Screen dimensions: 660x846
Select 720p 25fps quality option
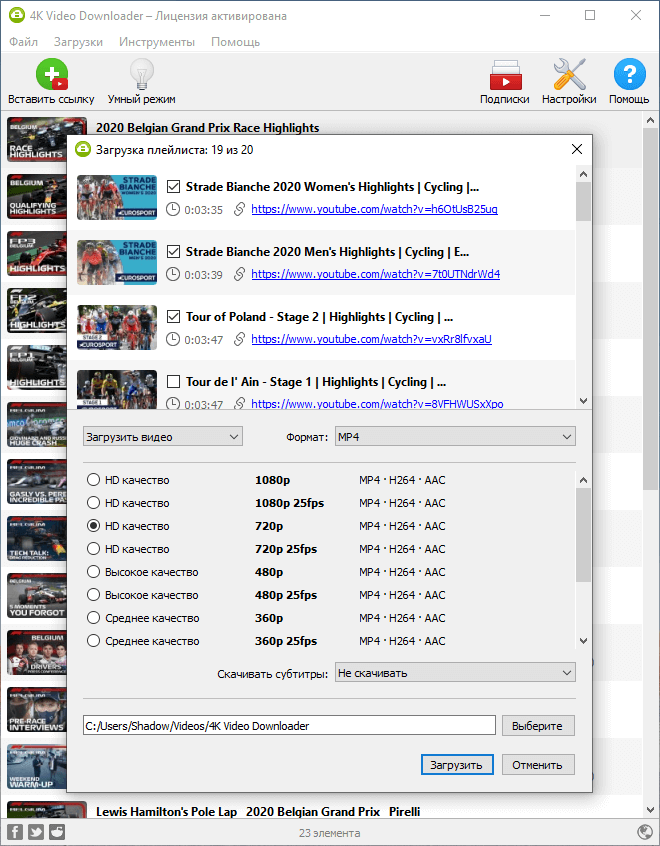coord(93,549)
